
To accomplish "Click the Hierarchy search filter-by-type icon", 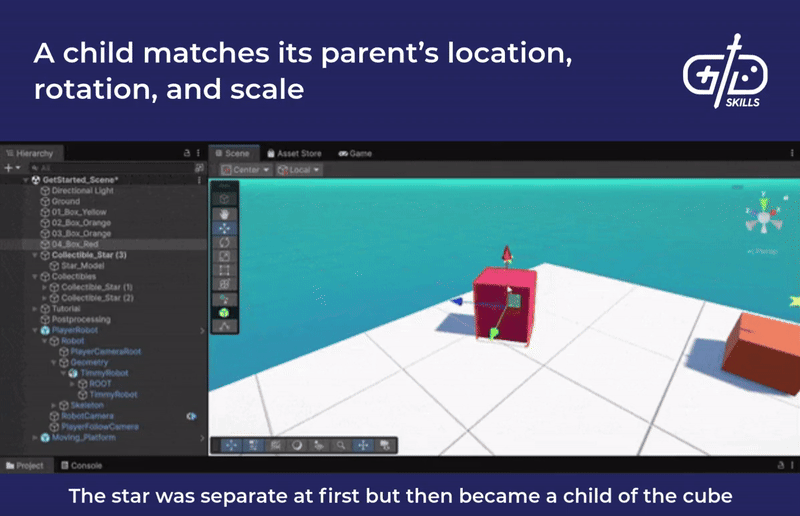I will coord(199,167).
